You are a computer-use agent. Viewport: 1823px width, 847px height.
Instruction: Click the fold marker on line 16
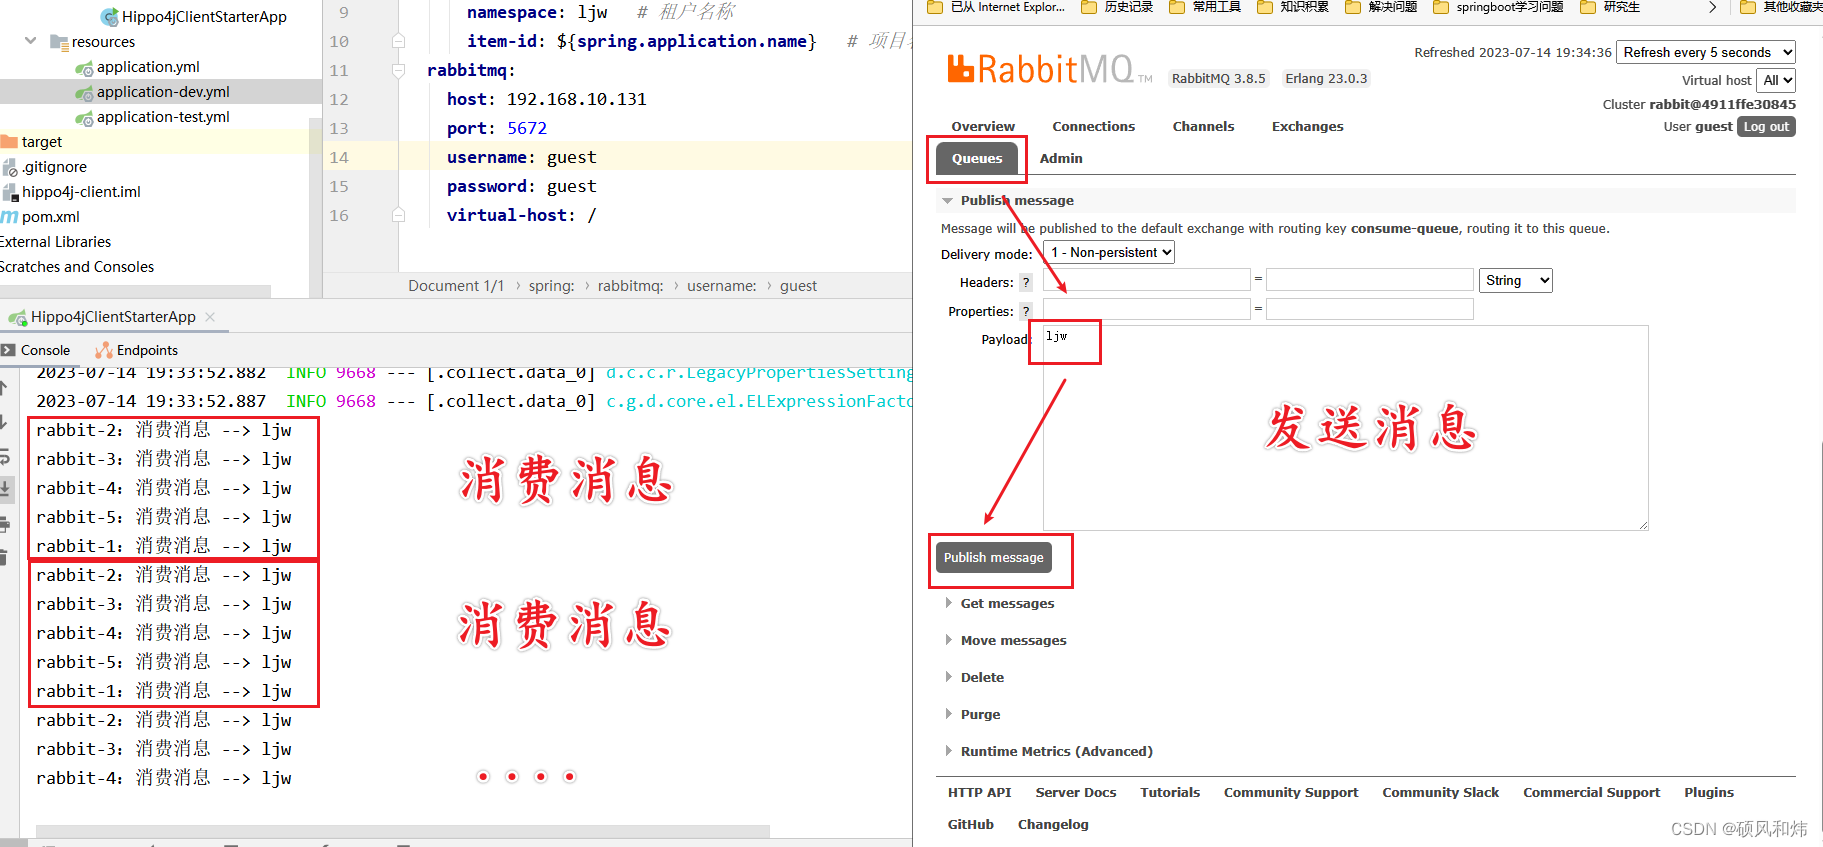tap(398, 215)
